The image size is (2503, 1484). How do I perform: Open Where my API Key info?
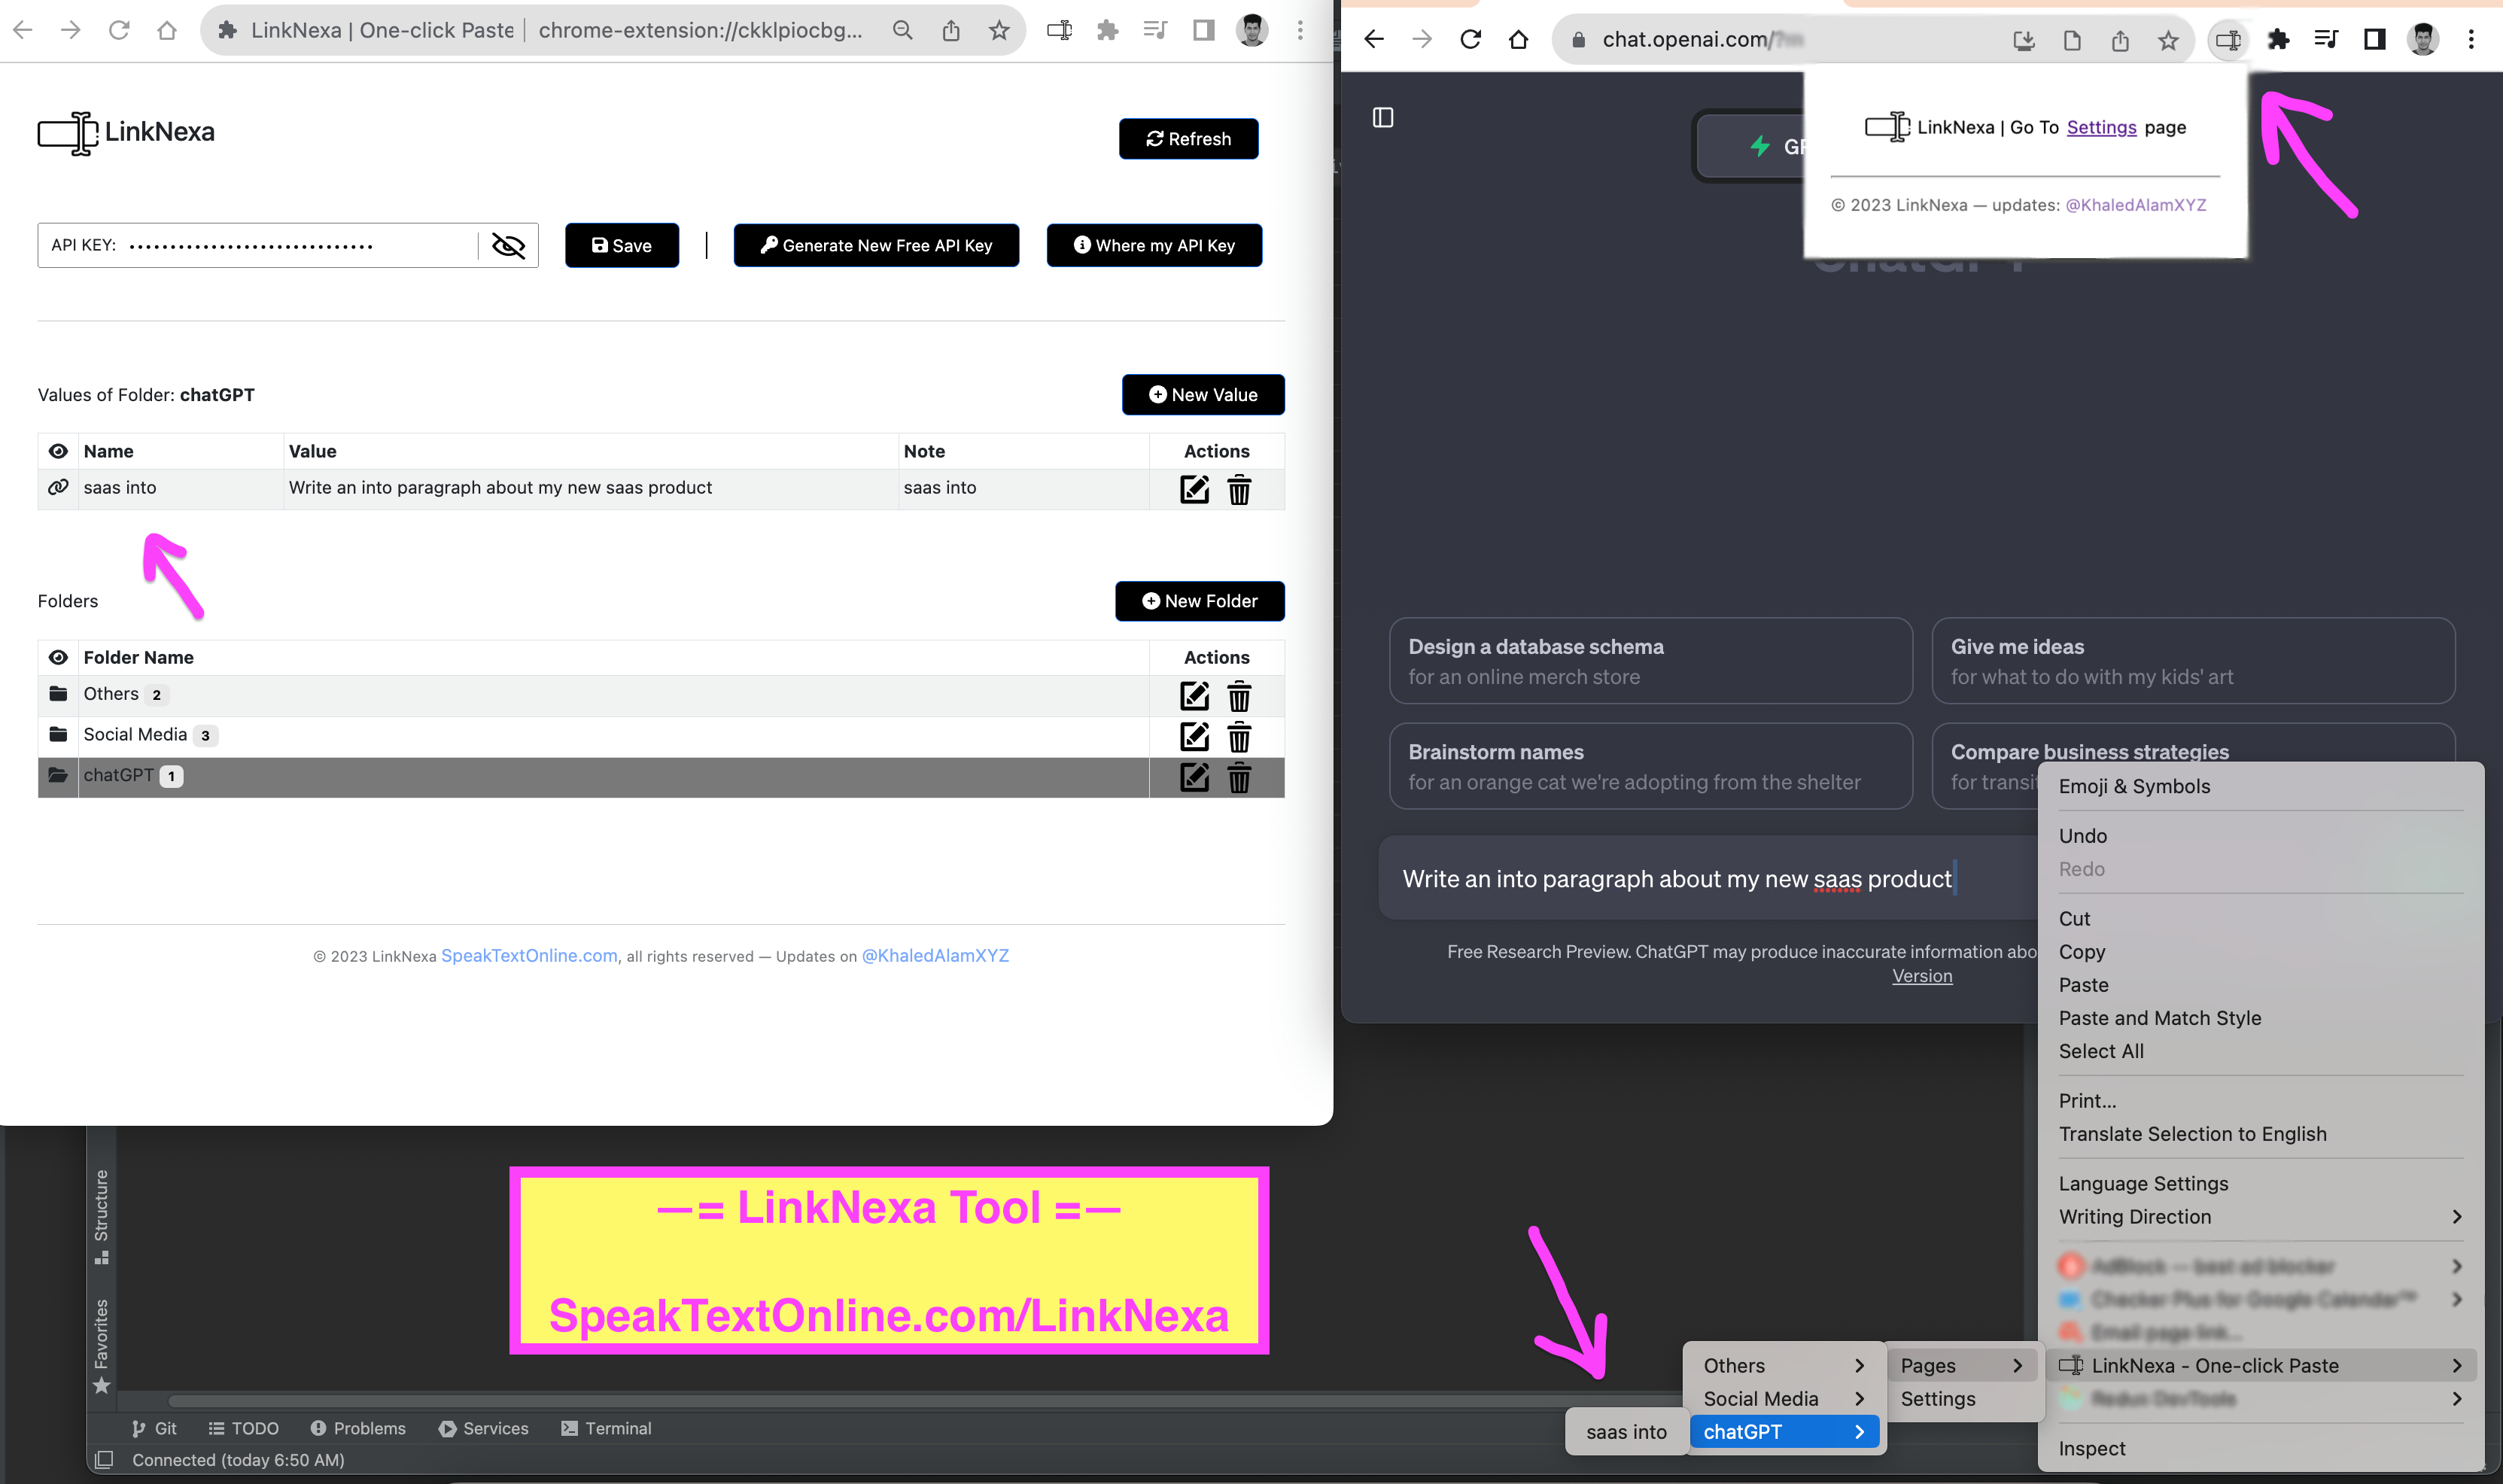click(x=1154, y=245)
